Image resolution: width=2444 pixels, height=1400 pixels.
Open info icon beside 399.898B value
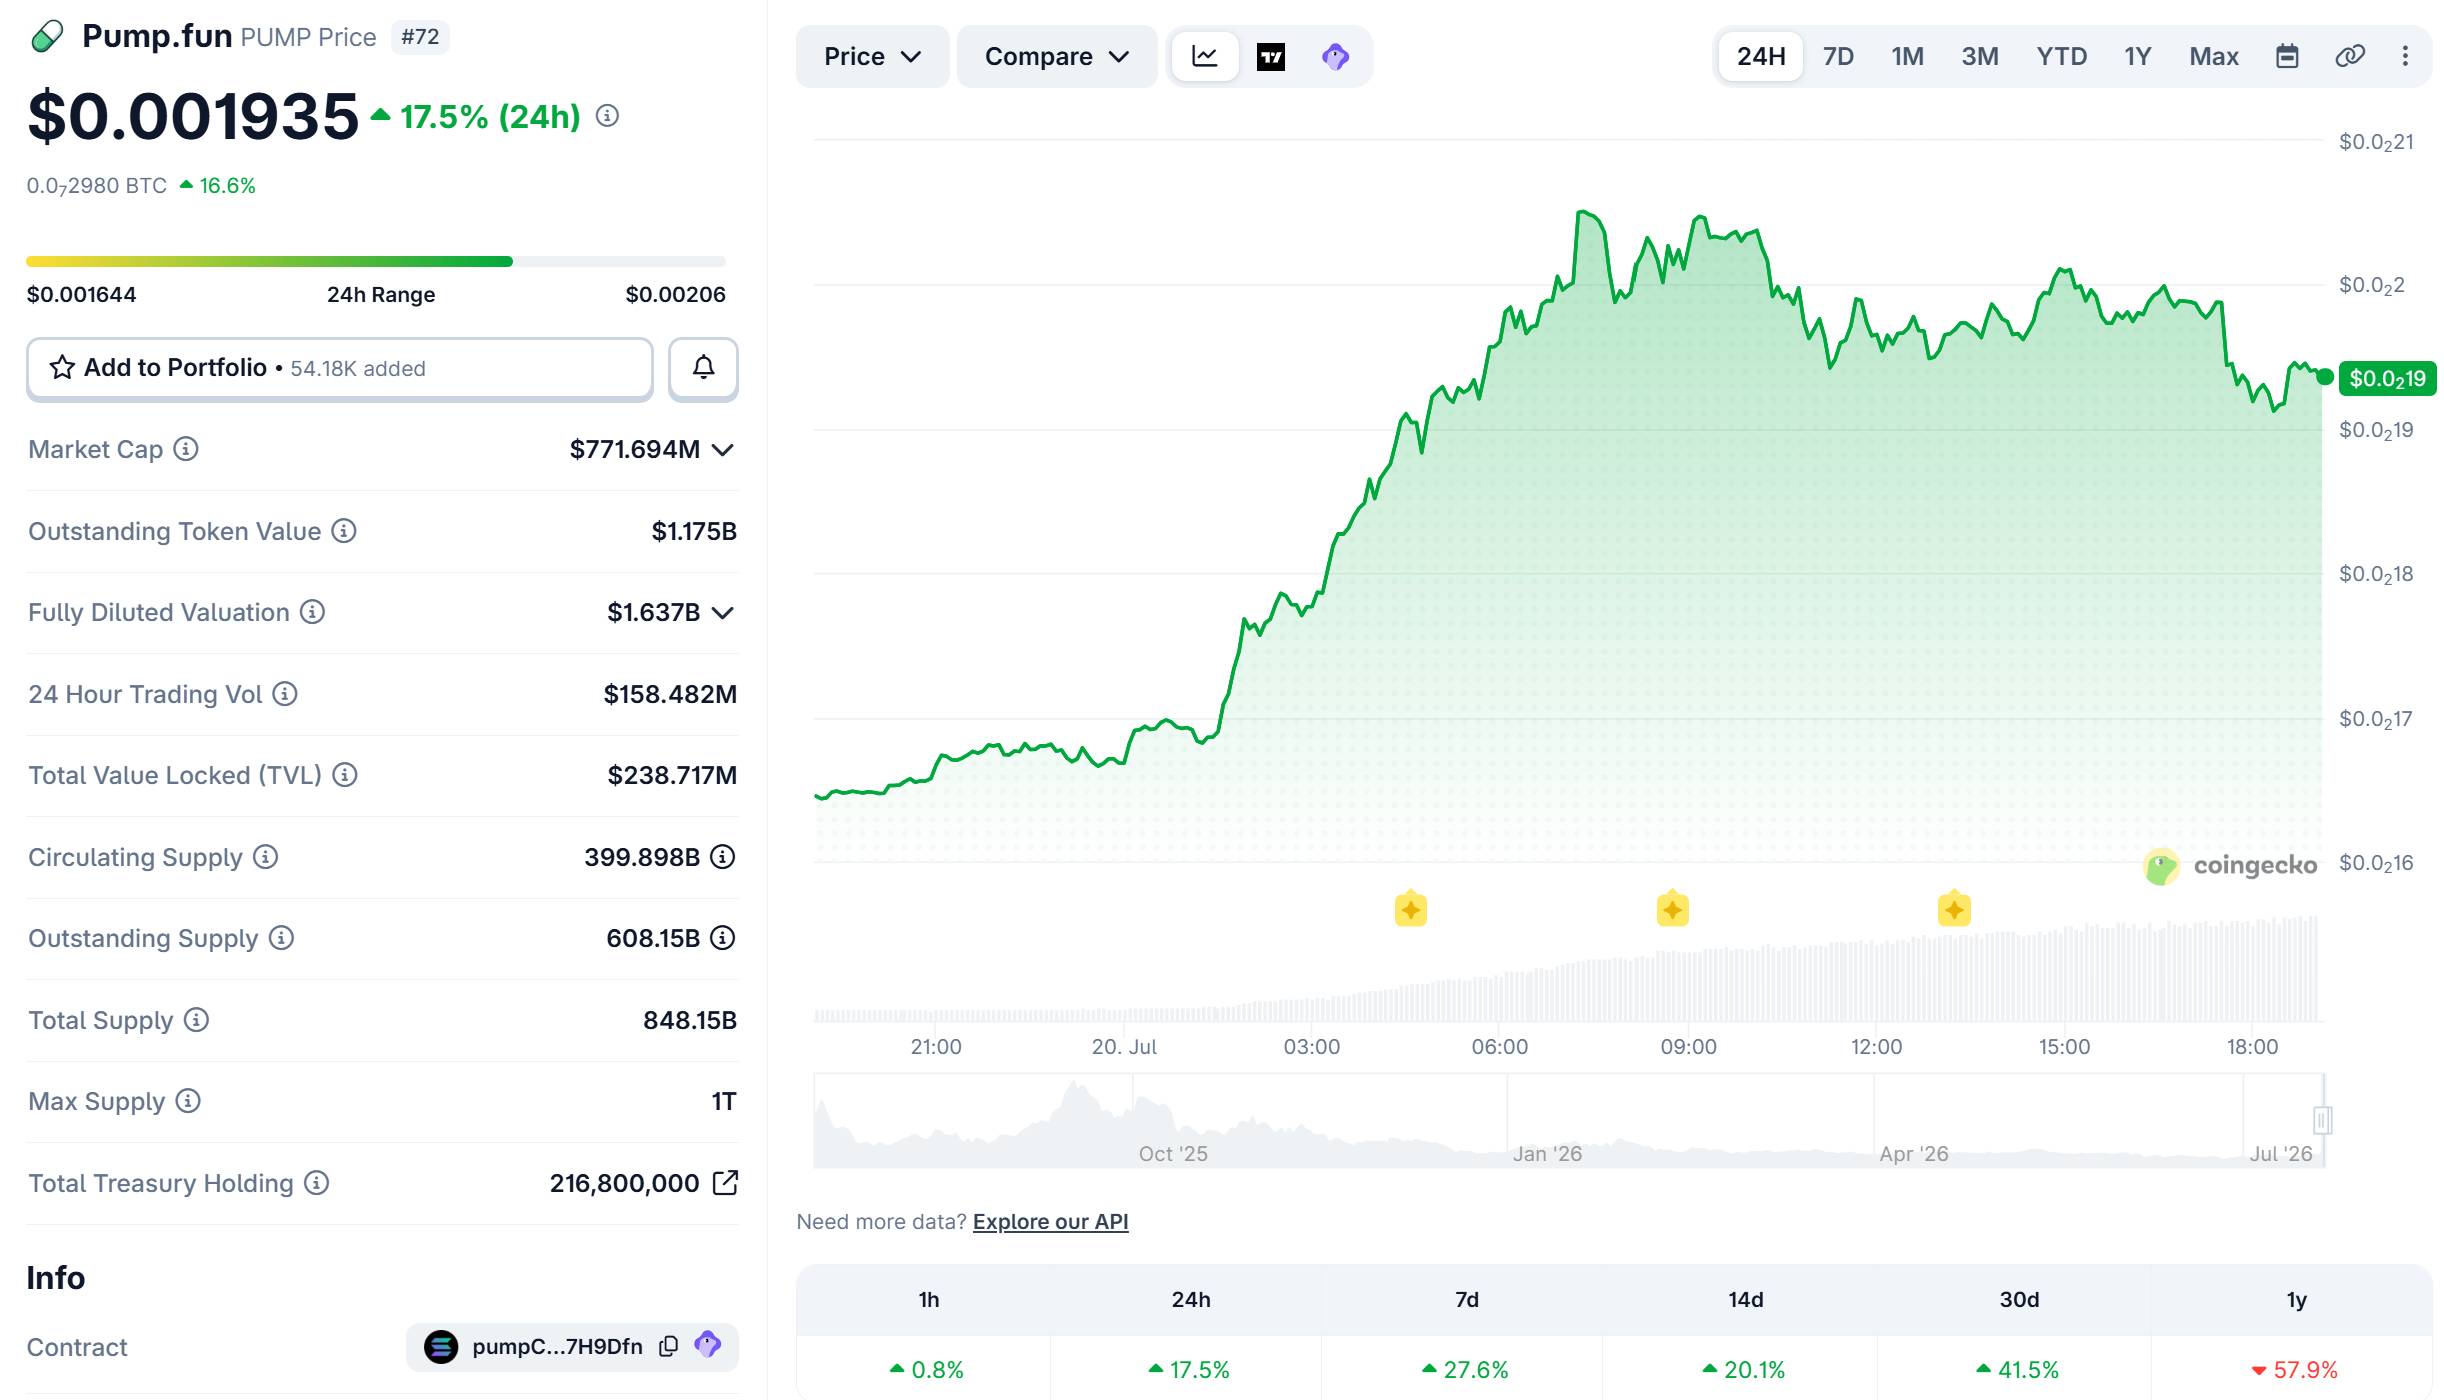pos(722,857)
